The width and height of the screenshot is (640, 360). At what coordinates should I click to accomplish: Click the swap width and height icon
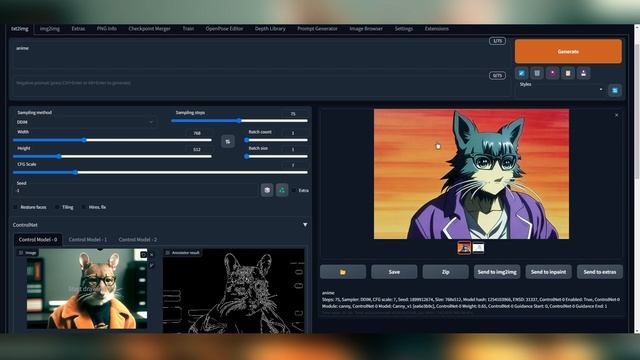click(228, 142)
